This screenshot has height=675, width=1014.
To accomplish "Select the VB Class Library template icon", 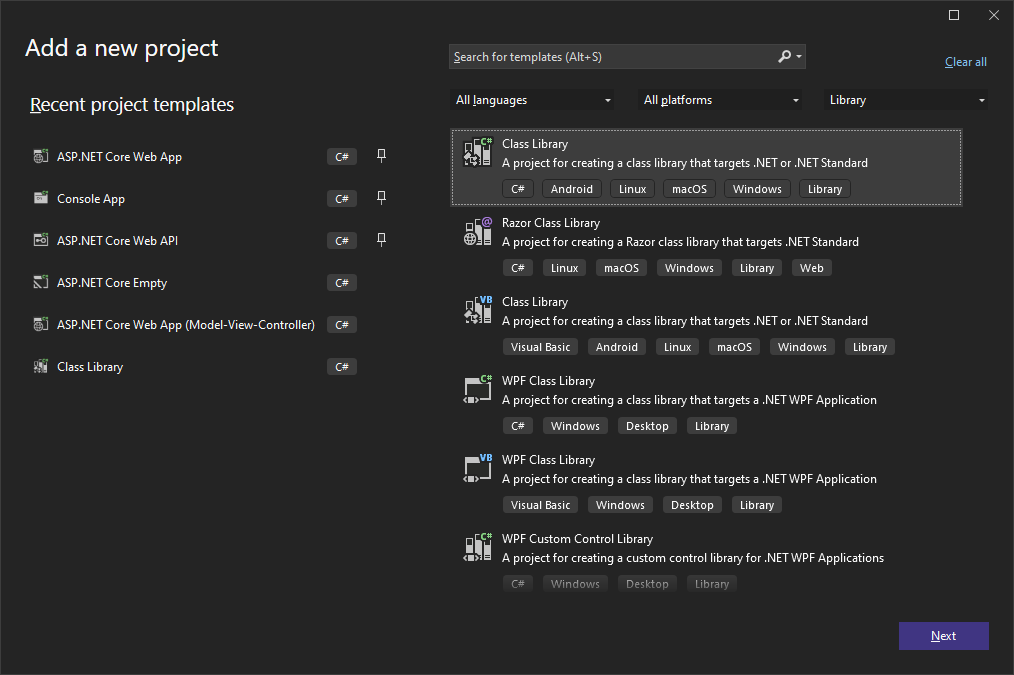I will [x=478, y=310].
